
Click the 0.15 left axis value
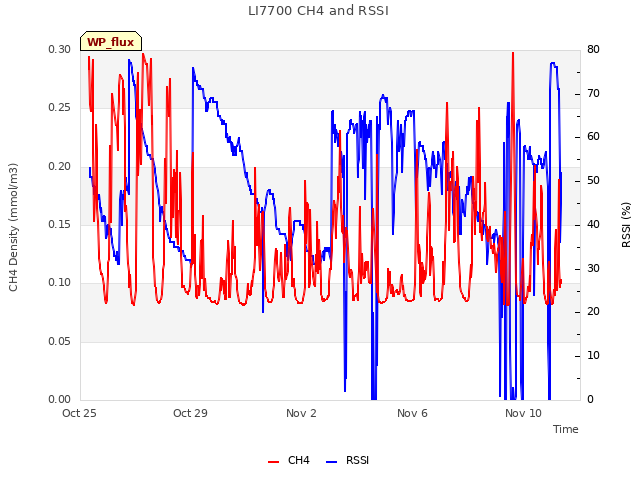tap(60, 224)
